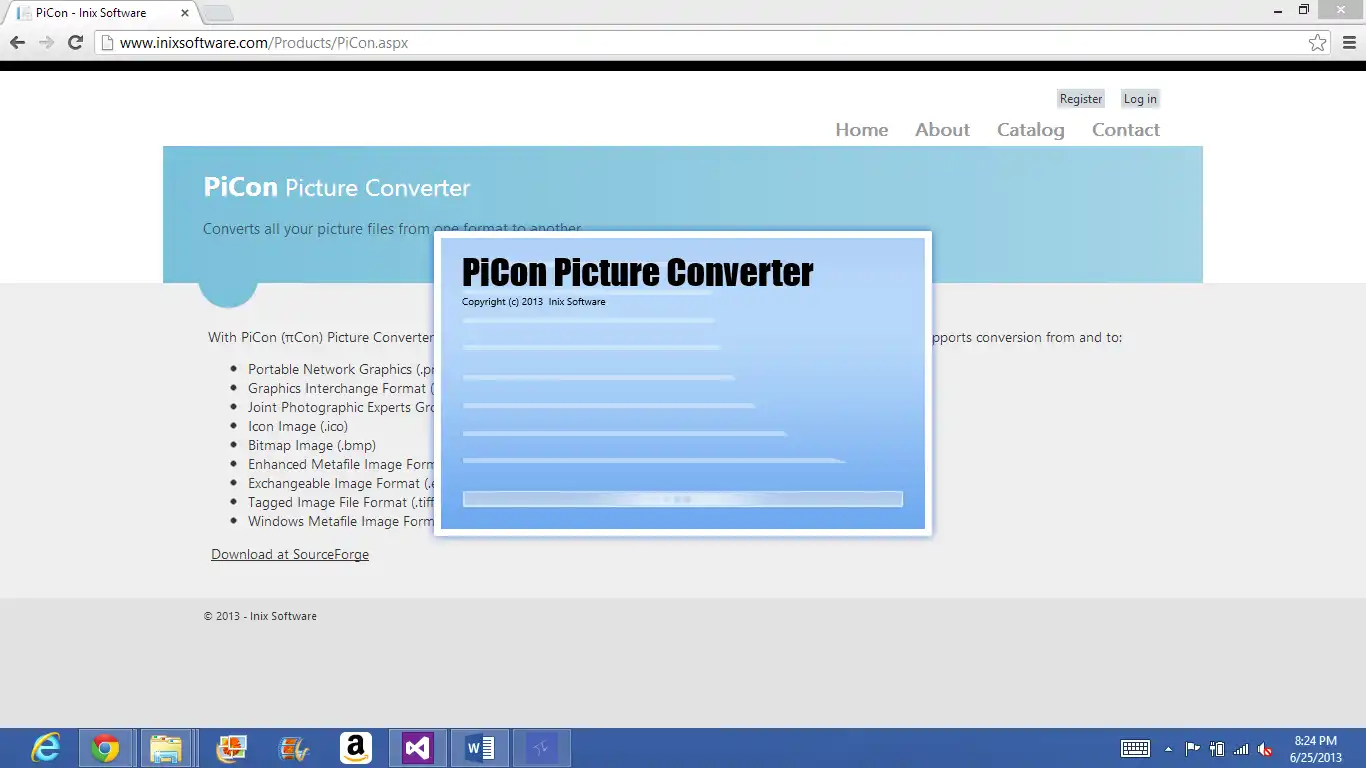Open Action Center flag notification icon

pyautogui.click(x=1192, y=749)
